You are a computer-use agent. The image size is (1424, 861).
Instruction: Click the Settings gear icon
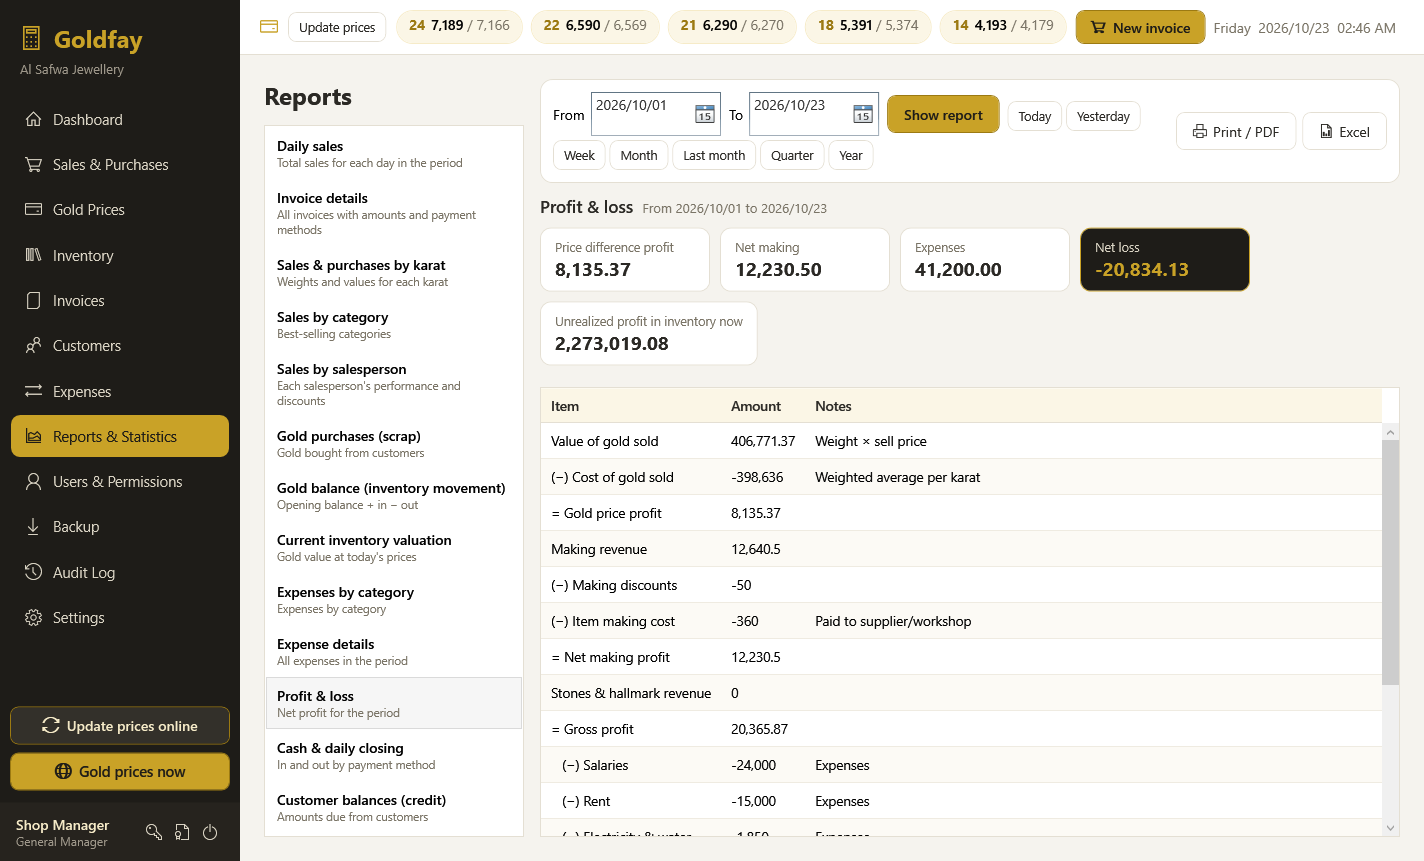pos(33,618)
